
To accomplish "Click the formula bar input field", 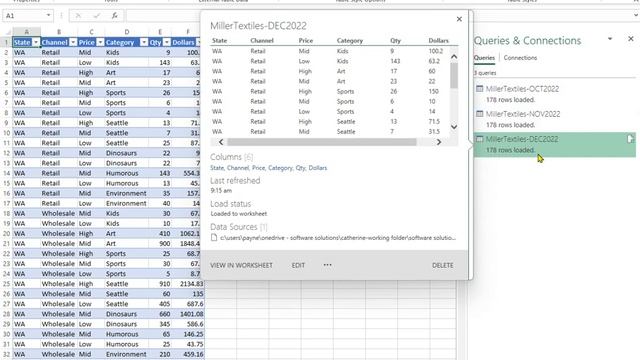I will tap(163, 16).
